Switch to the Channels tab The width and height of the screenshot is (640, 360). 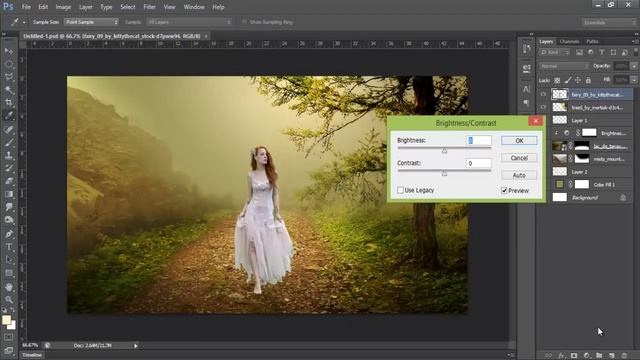(569, 41)
